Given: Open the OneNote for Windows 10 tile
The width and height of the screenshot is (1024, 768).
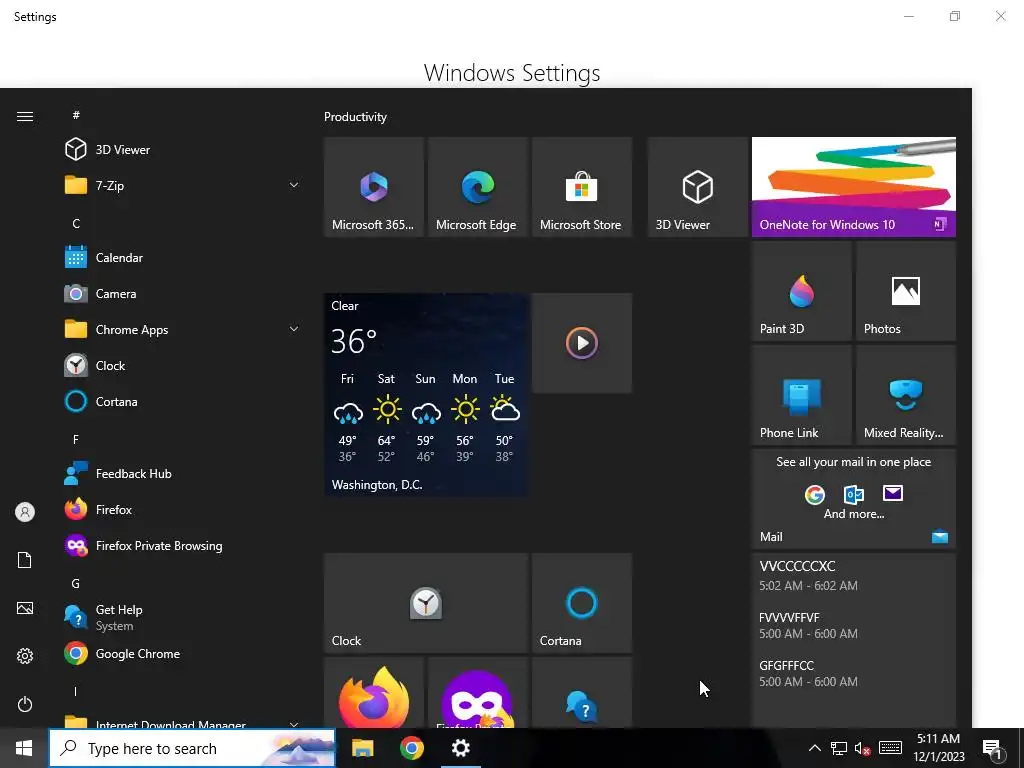Looking at the screenshot, I should coord(854,187).
